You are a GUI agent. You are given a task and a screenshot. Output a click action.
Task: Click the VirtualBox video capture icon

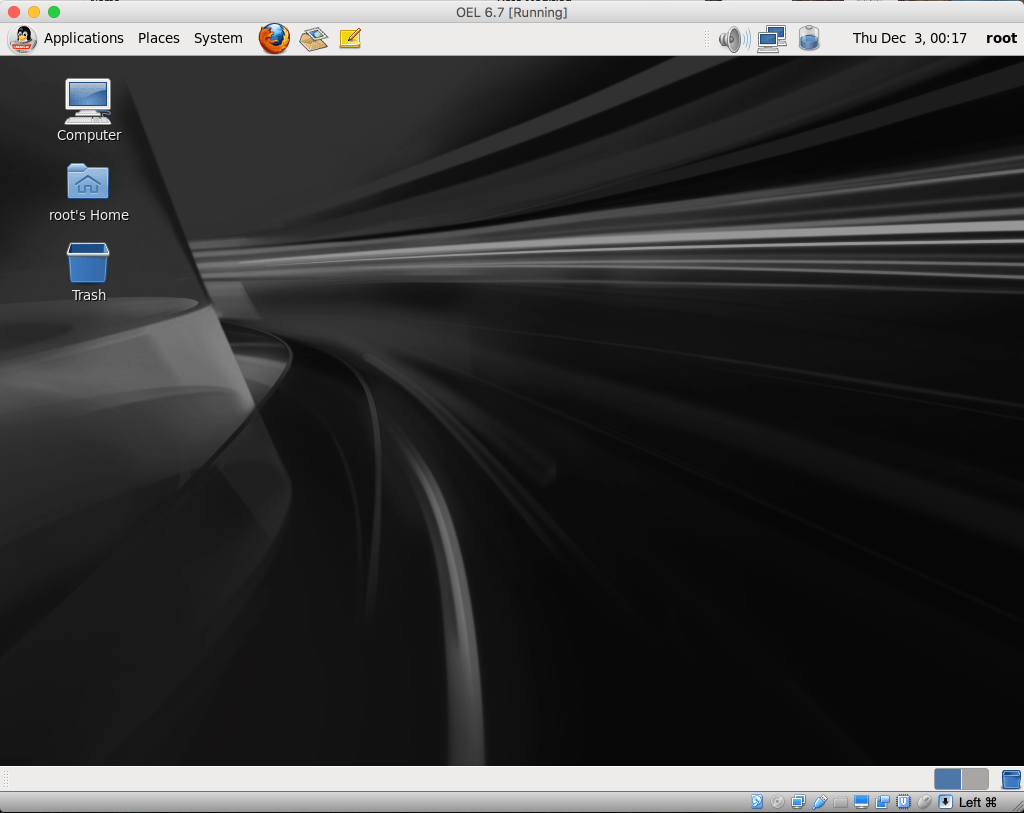click(882, 802)
